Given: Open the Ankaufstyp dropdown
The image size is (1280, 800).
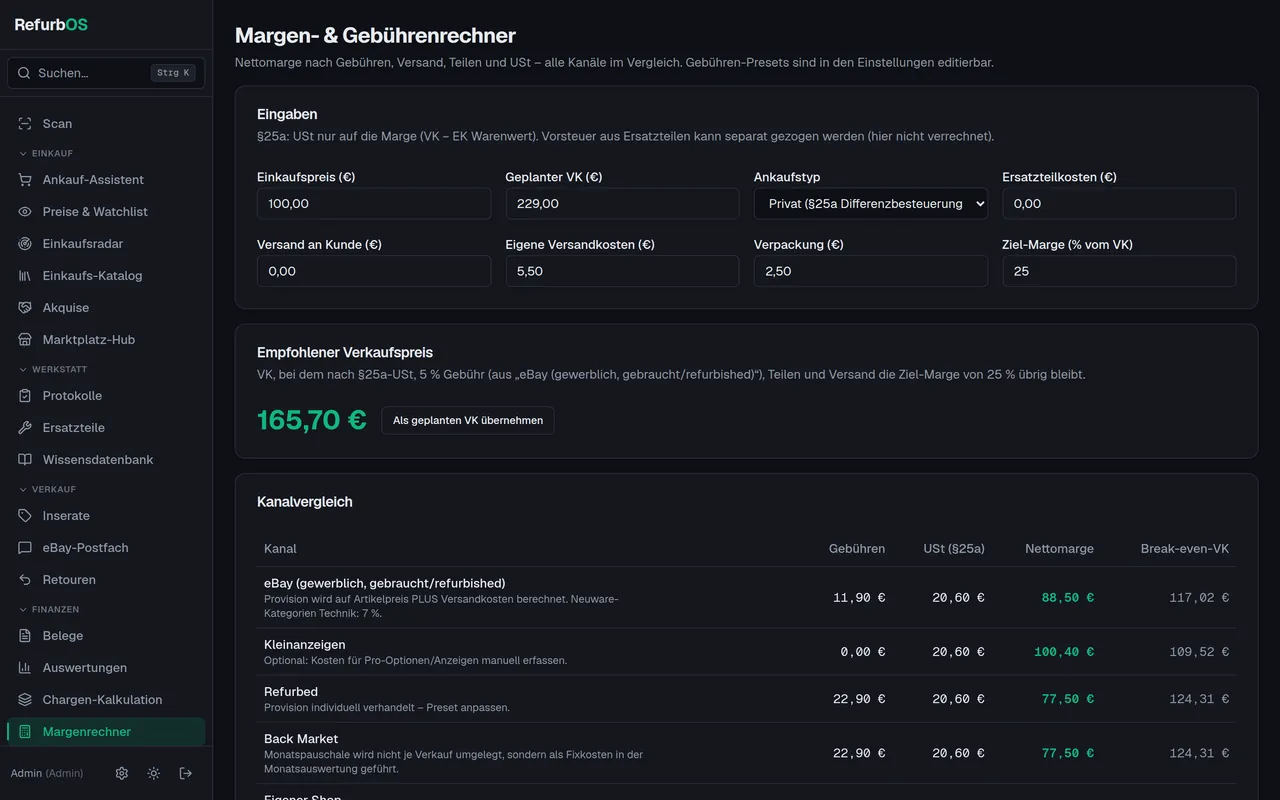Looking at the screenshot, I should click(871, 204).
